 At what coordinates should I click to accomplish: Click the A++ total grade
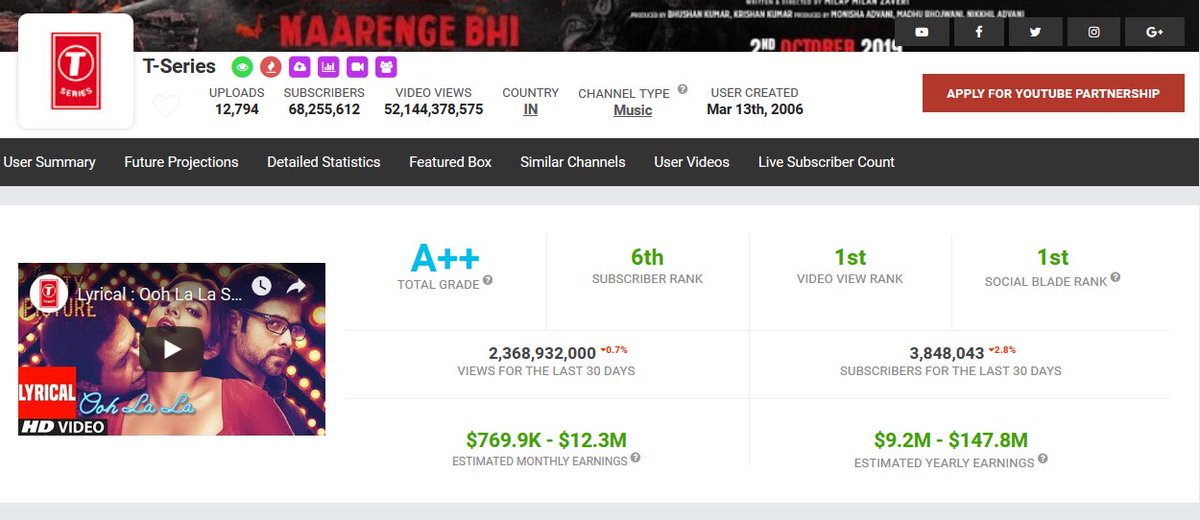[445, 258]
